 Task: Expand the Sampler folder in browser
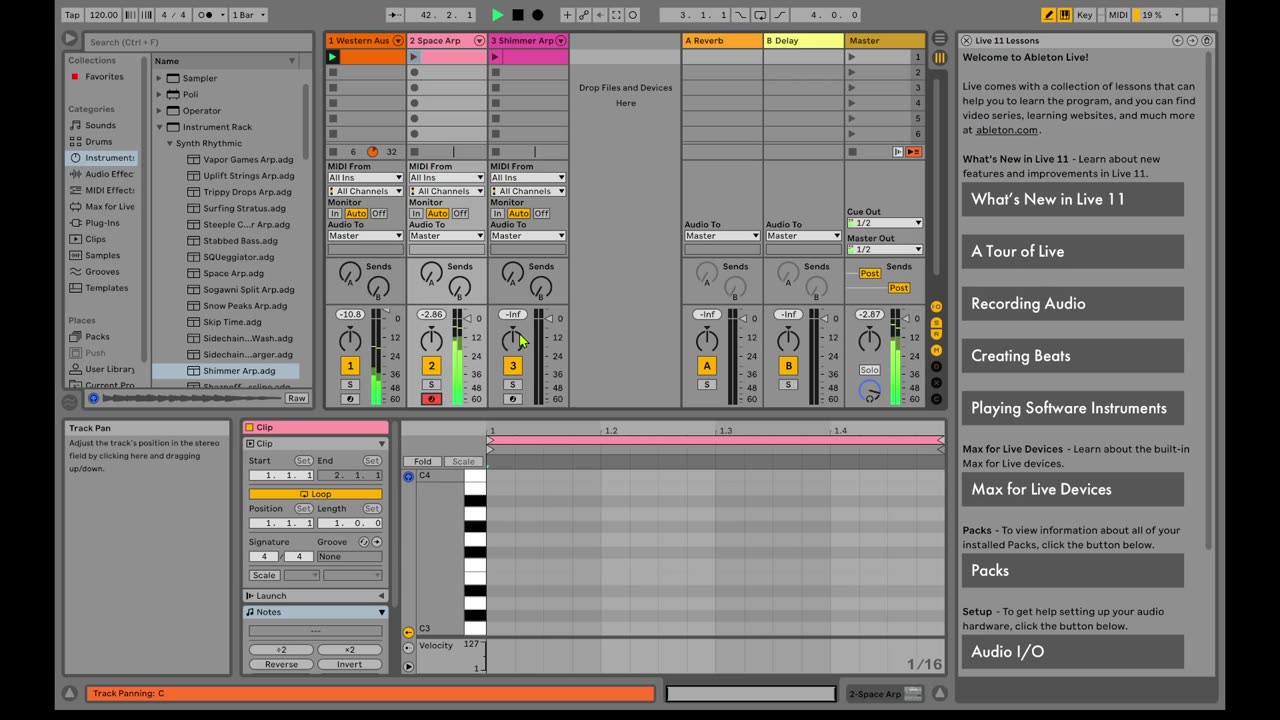point(159,78)
